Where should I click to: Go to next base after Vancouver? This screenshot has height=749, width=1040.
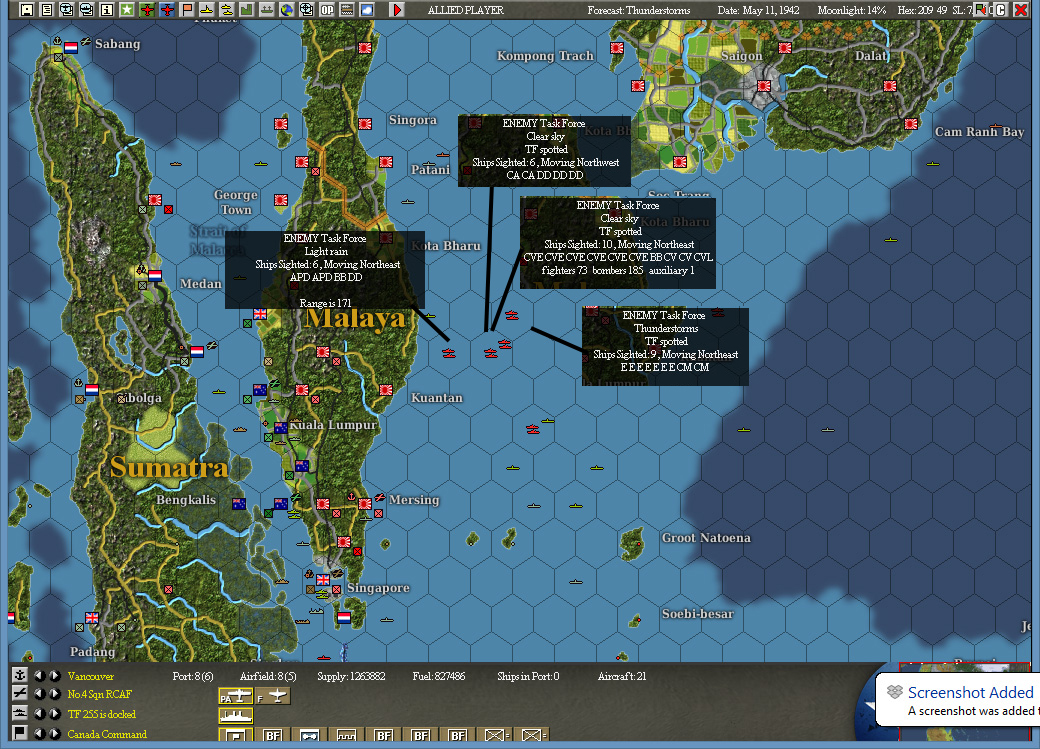click(x=55, y=676)
